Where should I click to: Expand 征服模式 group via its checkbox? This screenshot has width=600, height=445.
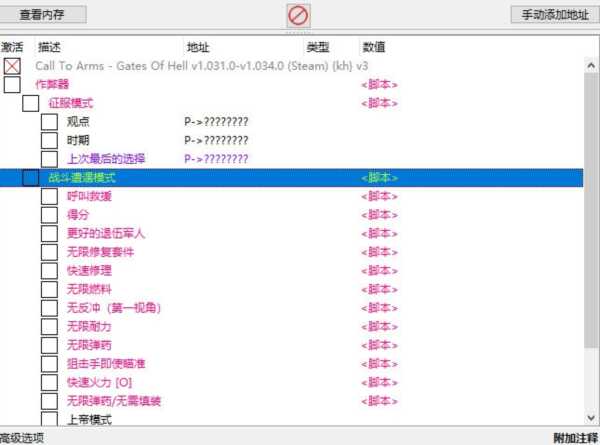click(x=30, y=103)
